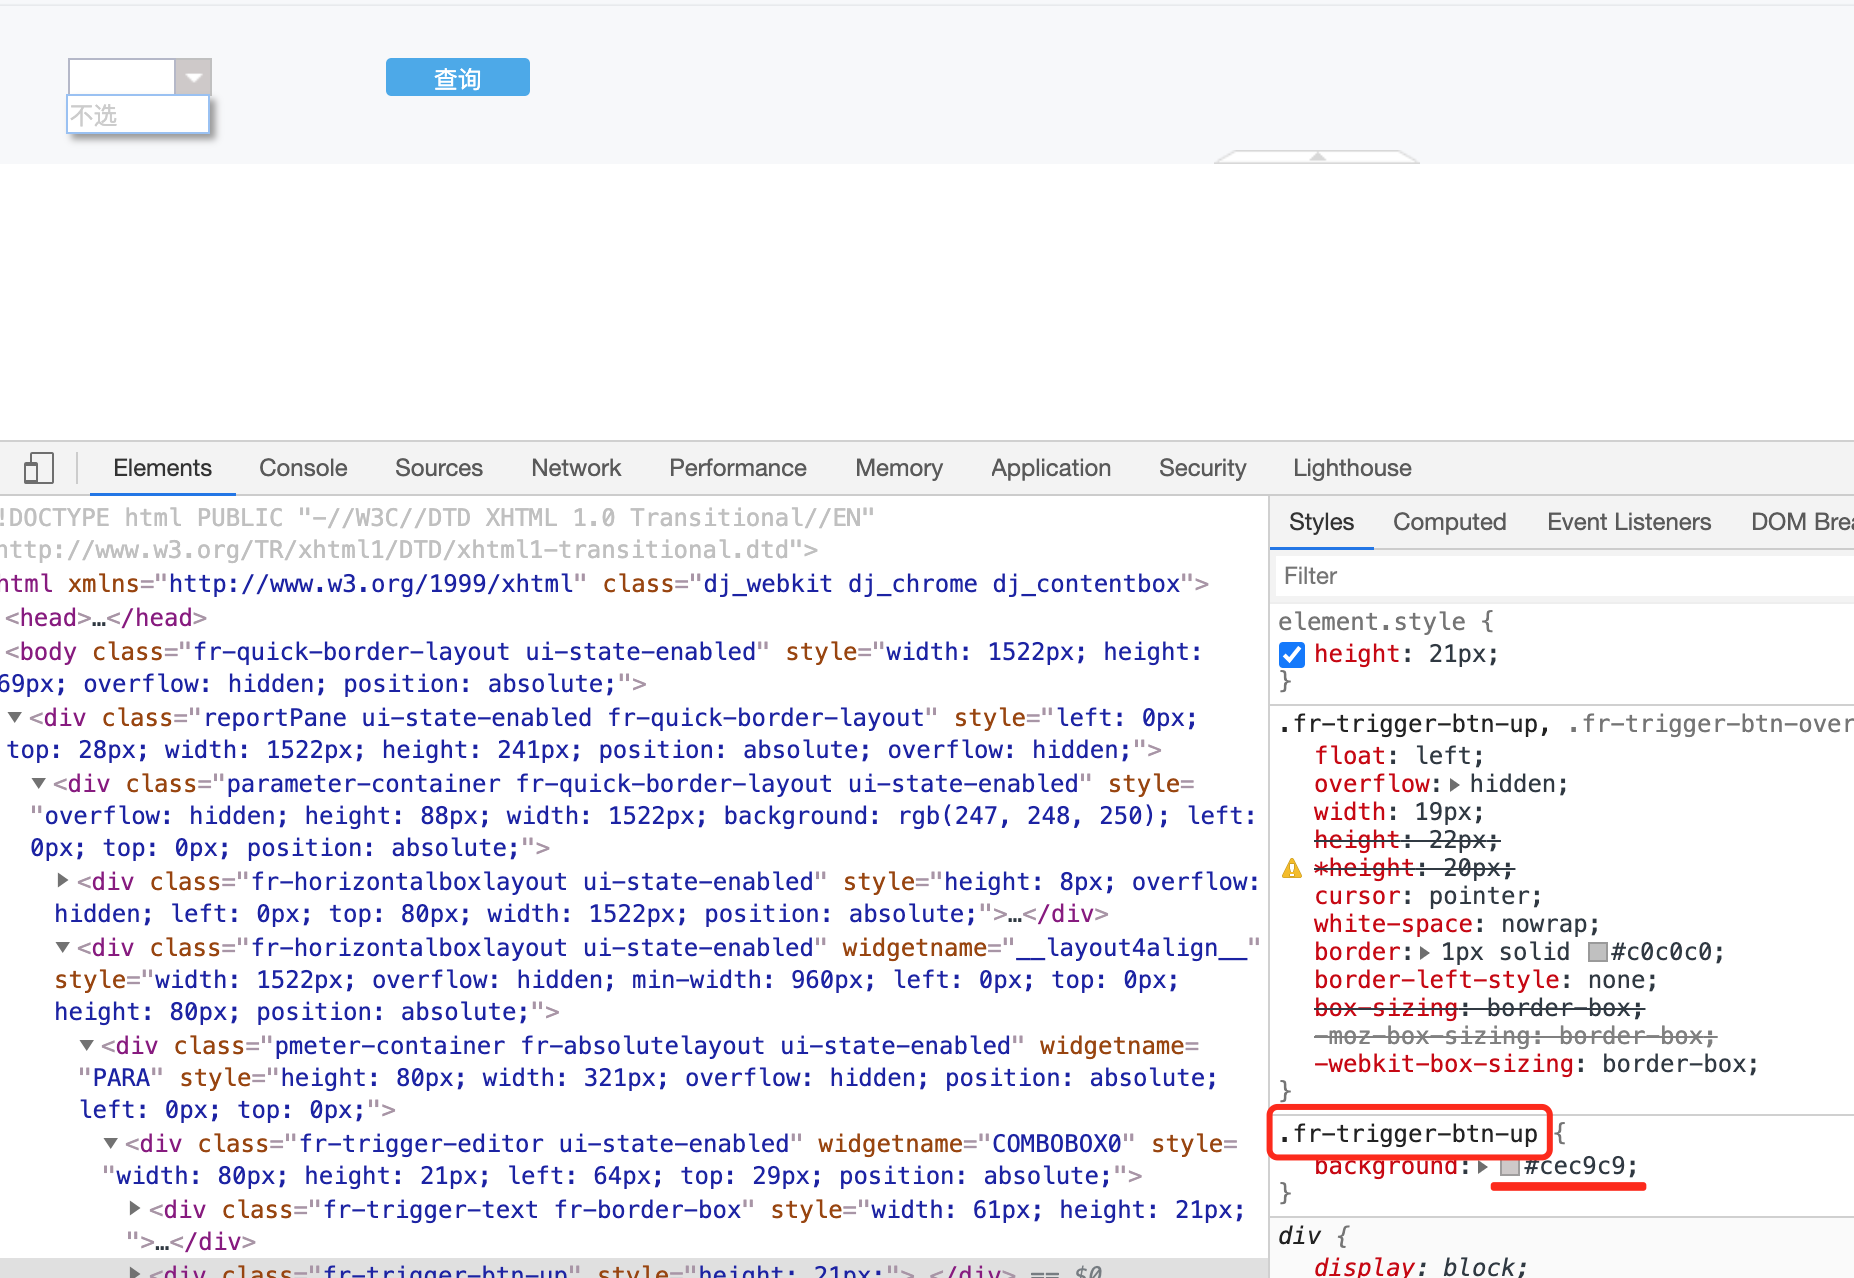Open the Memory tab
Screen dimensions: 1854x1278
(899, 468)
